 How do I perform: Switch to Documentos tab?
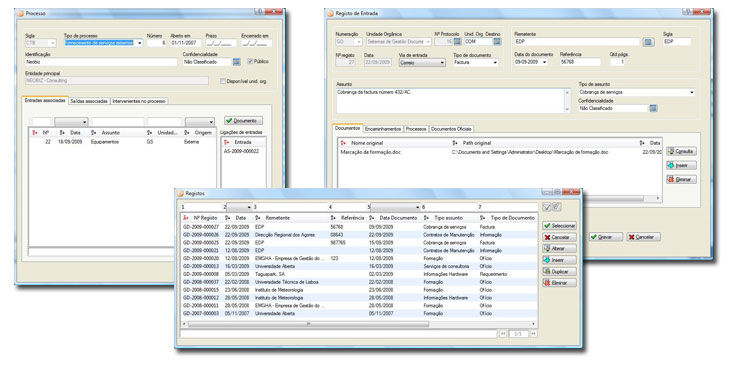pyautogui.click(x=348, y=128)
